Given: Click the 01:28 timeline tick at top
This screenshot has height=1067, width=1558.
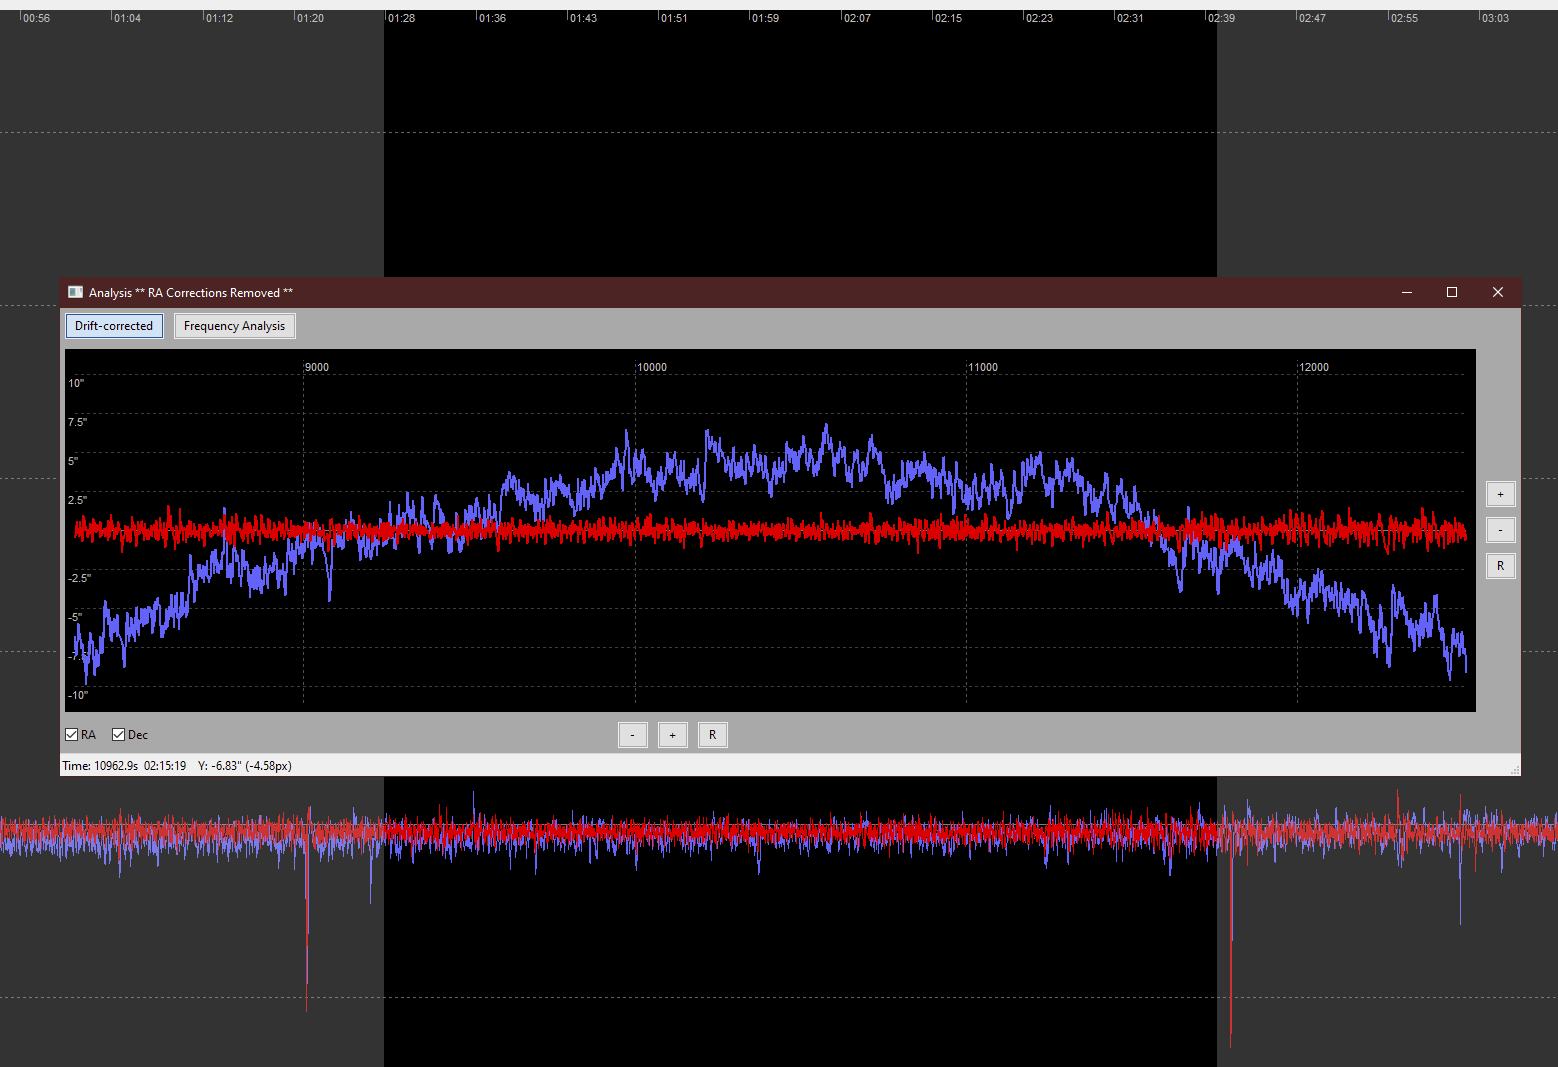Looking at the screenshot, I should [x=401, y=18].
